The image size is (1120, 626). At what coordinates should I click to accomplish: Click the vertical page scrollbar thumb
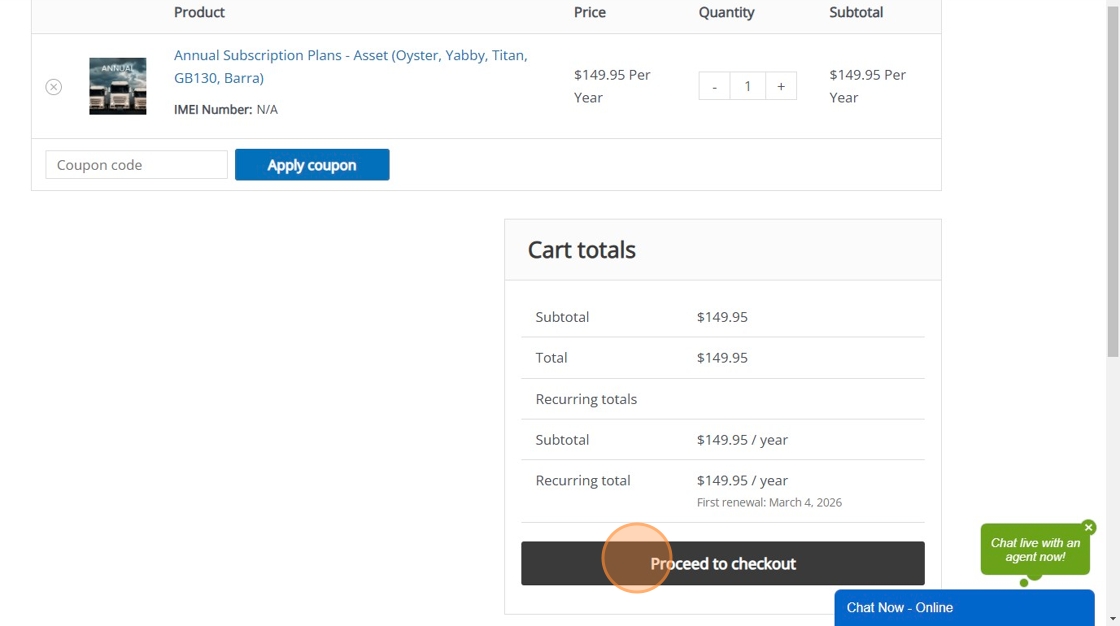pos(1113,180)
